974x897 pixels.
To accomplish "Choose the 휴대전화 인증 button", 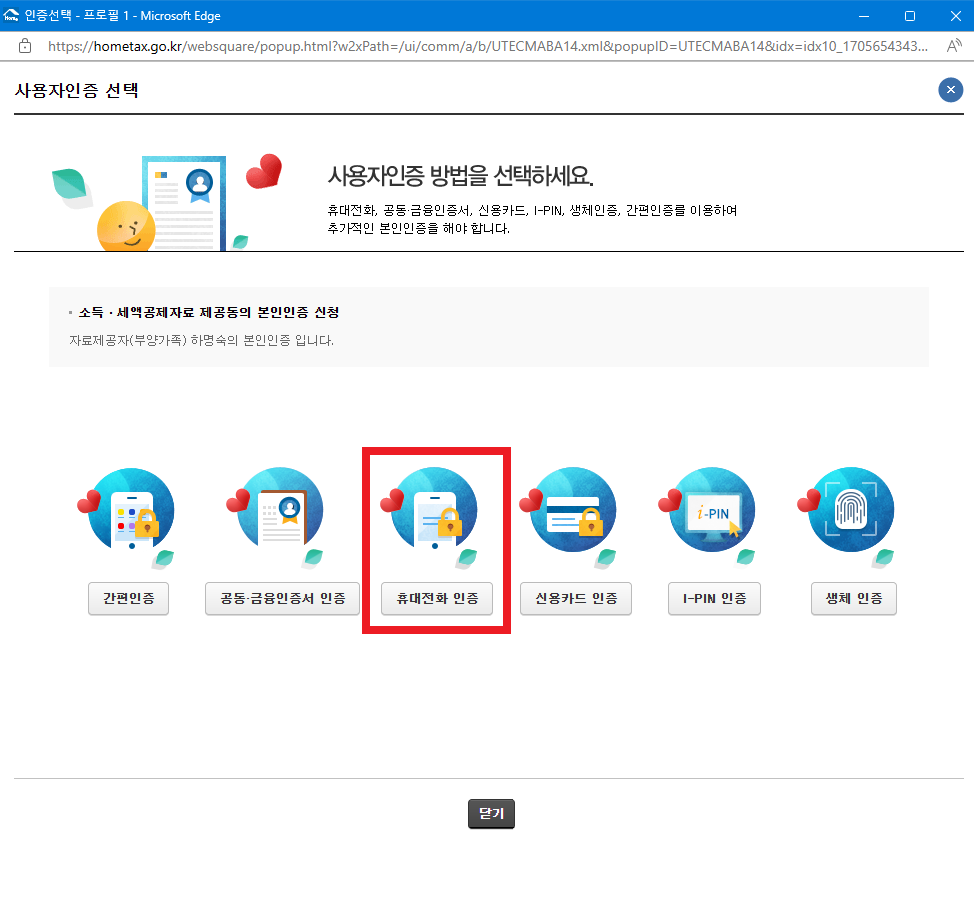I will coord(437,599).
